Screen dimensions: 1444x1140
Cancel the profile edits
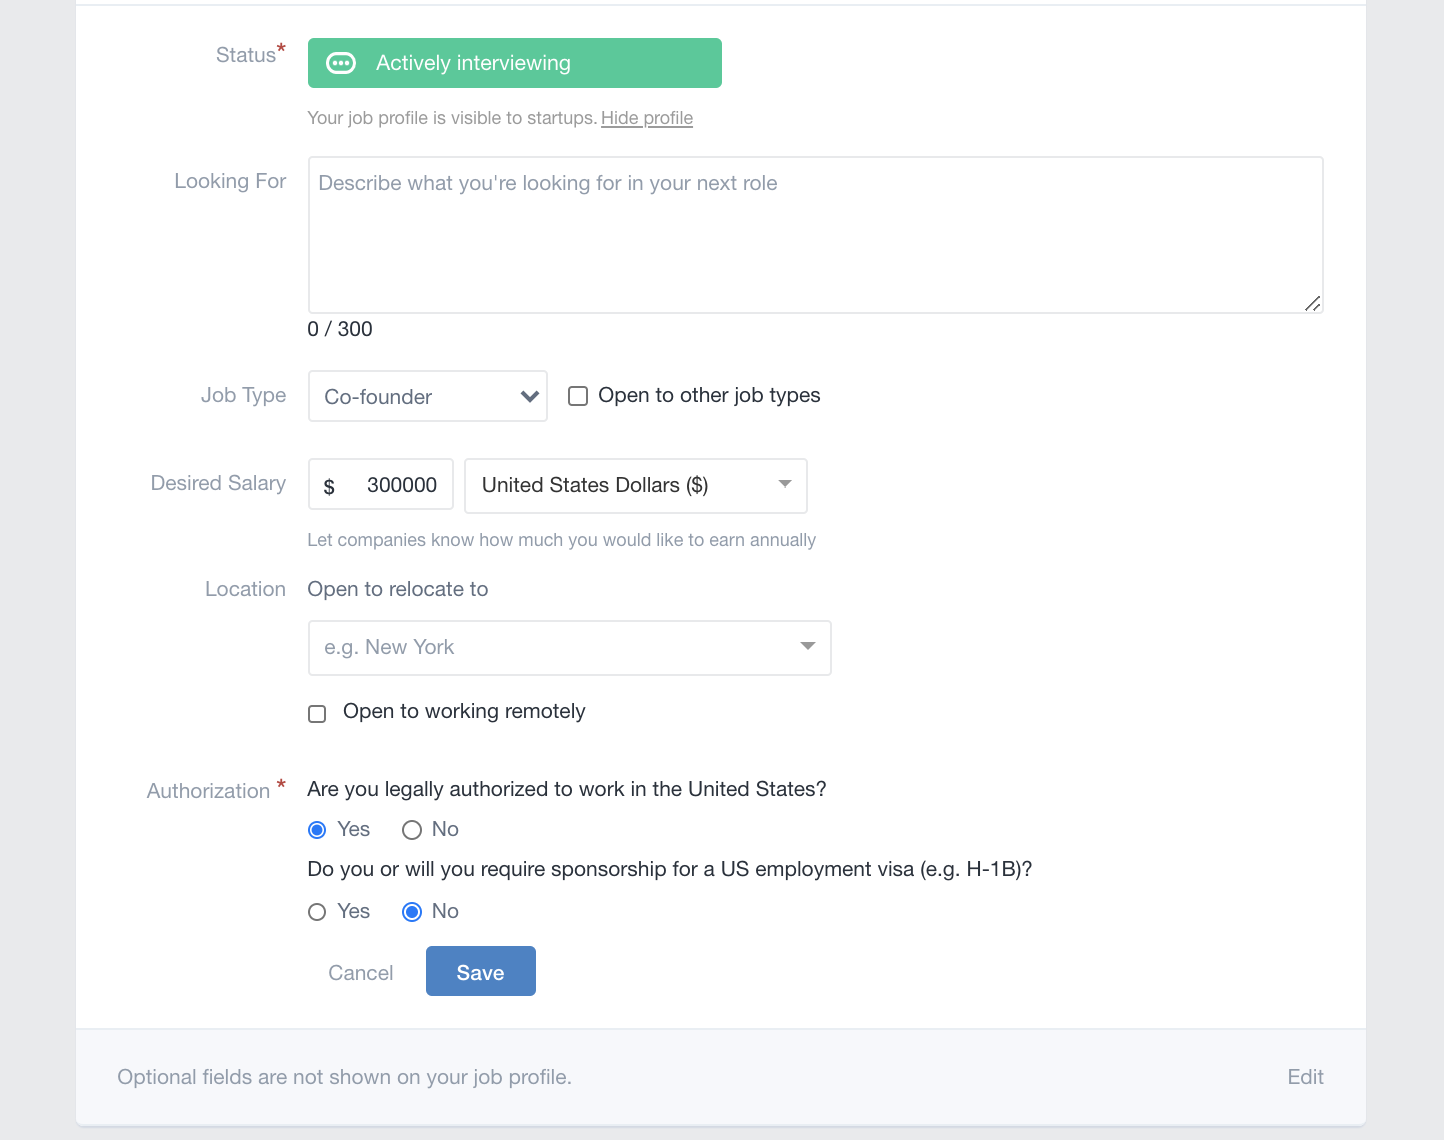[360, 971]
